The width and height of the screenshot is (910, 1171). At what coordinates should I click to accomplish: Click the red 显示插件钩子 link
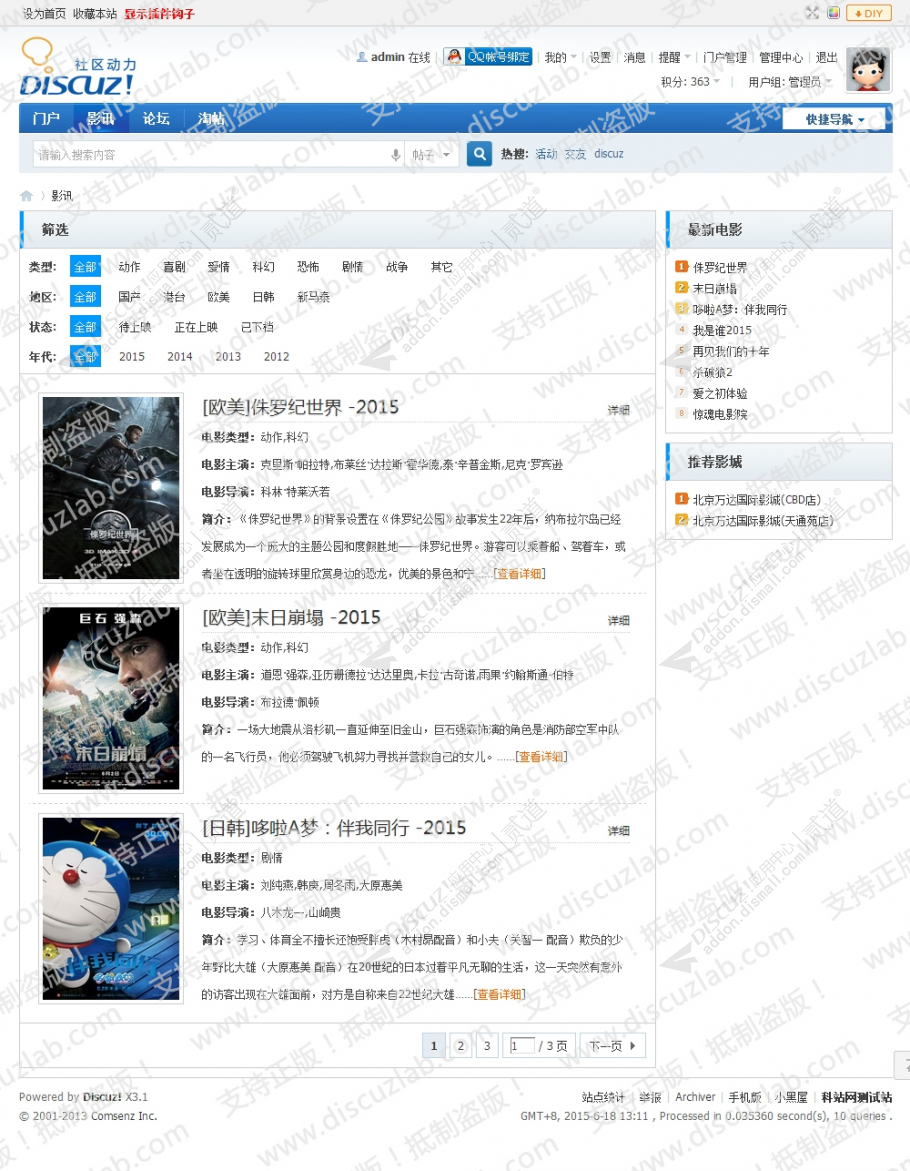(x=159, y=13)
